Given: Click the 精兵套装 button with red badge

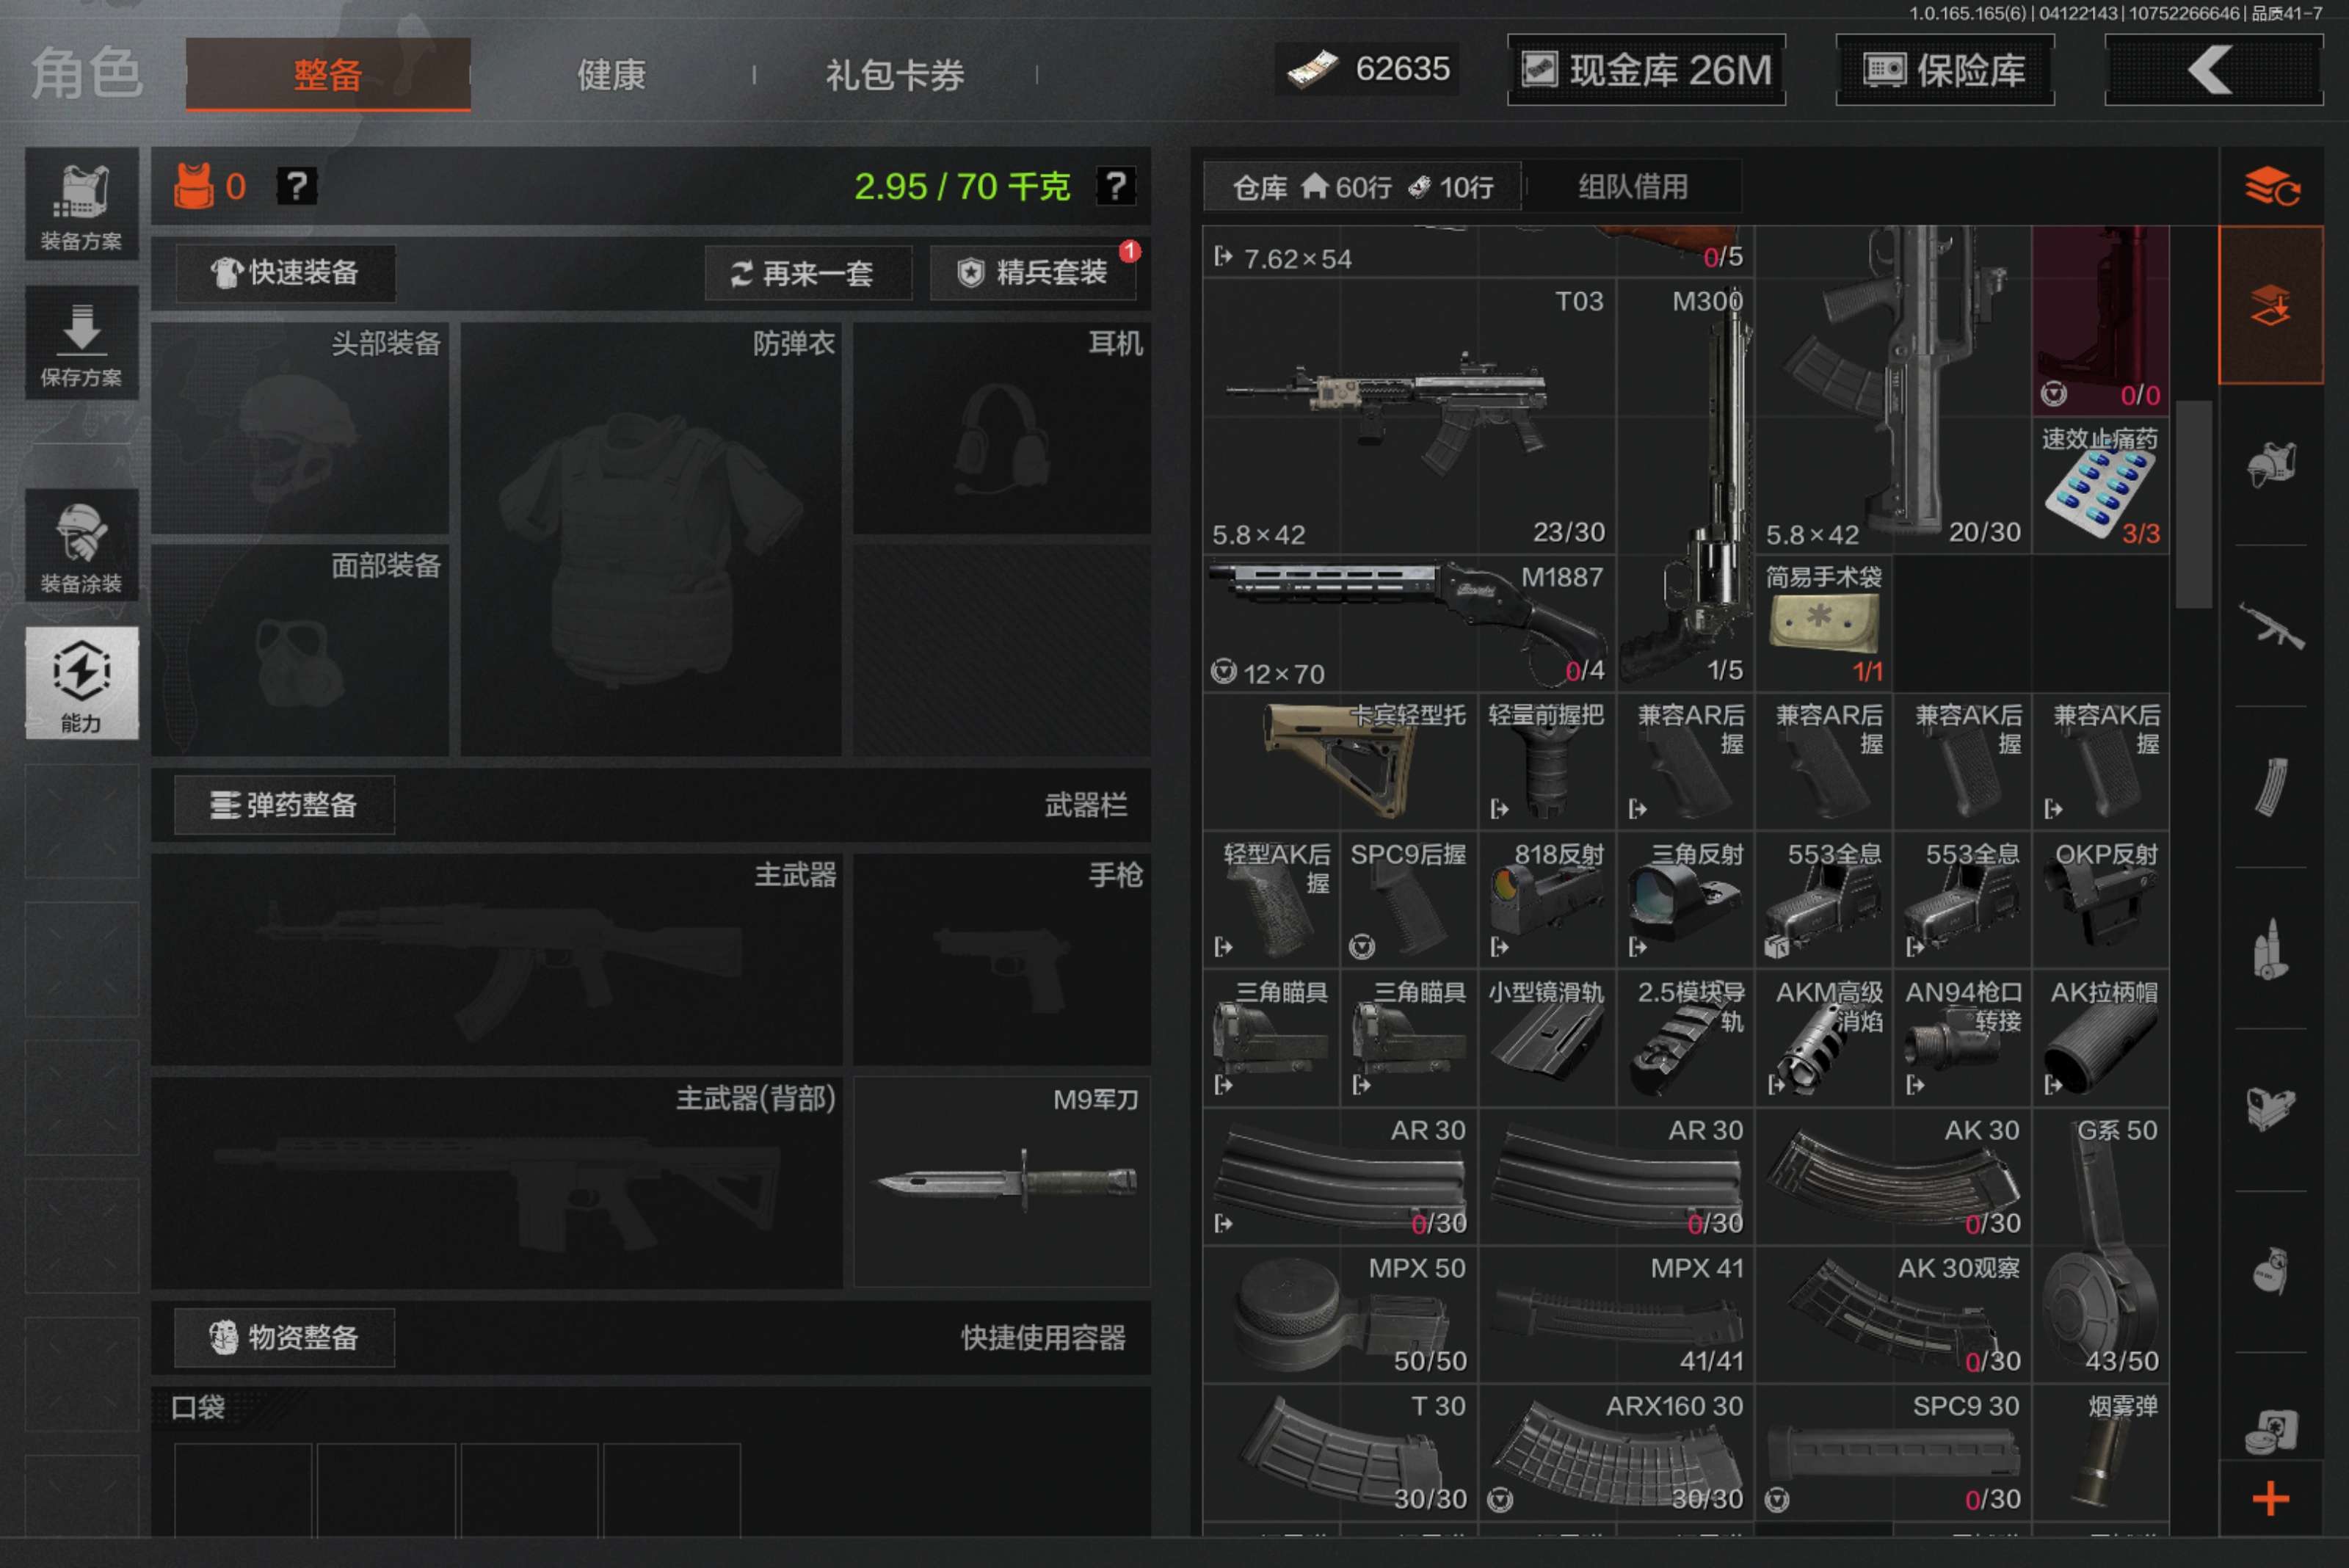Looking at the screenshot, I should click(x=1034, y=272).
